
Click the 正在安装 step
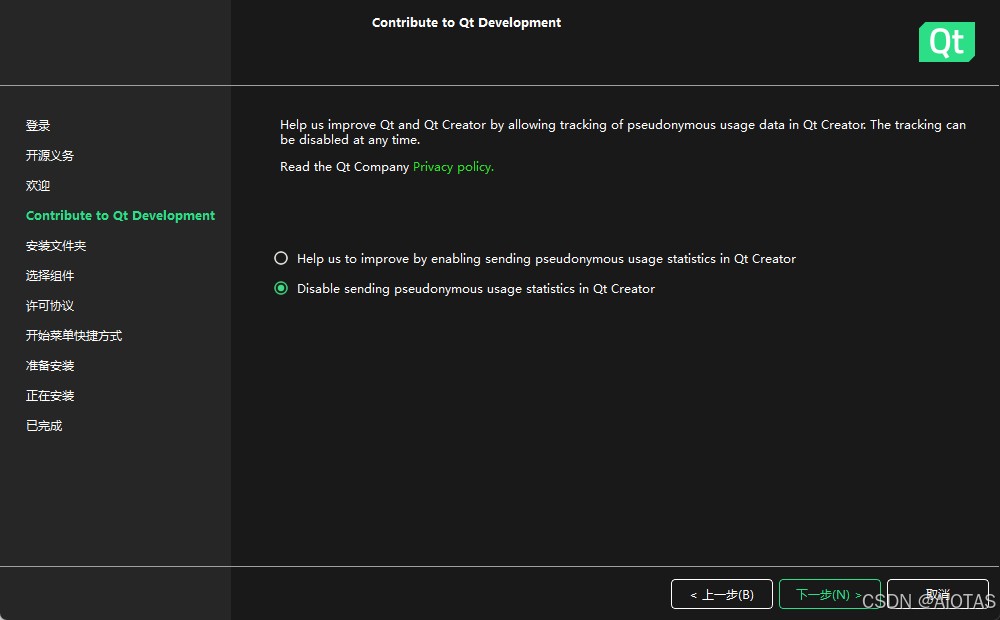(x=50, y=396)
